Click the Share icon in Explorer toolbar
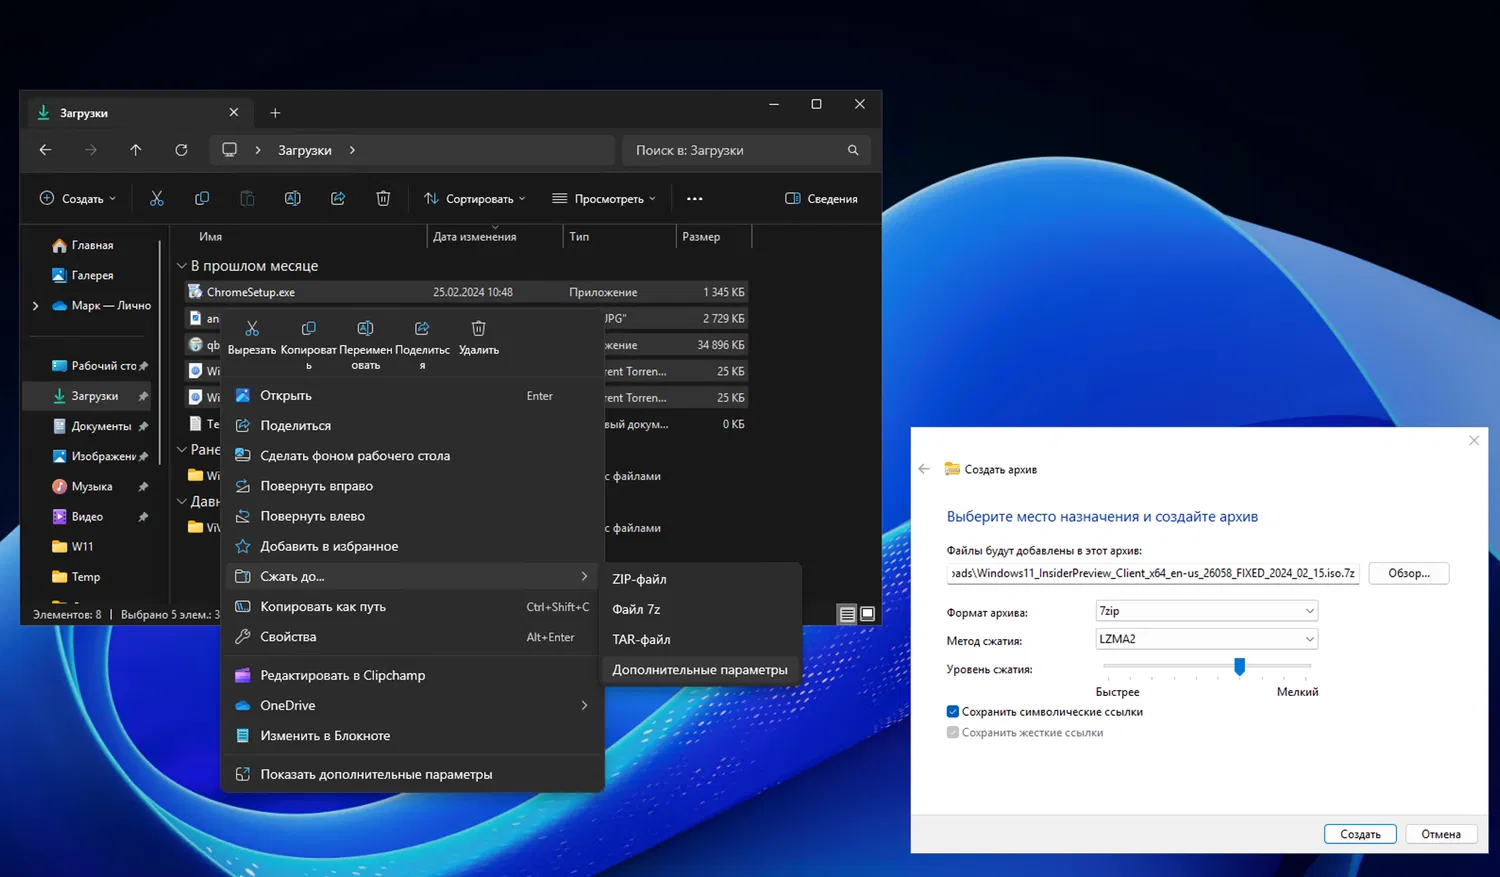Image resolution: width=1500 pixels, height=877 pixels. pos(338,199)
